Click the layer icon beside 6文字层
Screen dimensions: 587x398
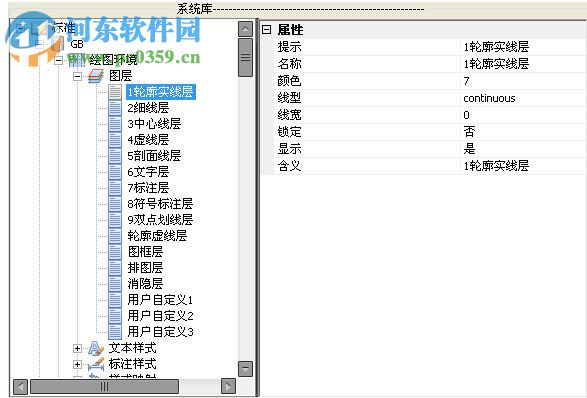point(115,172)
